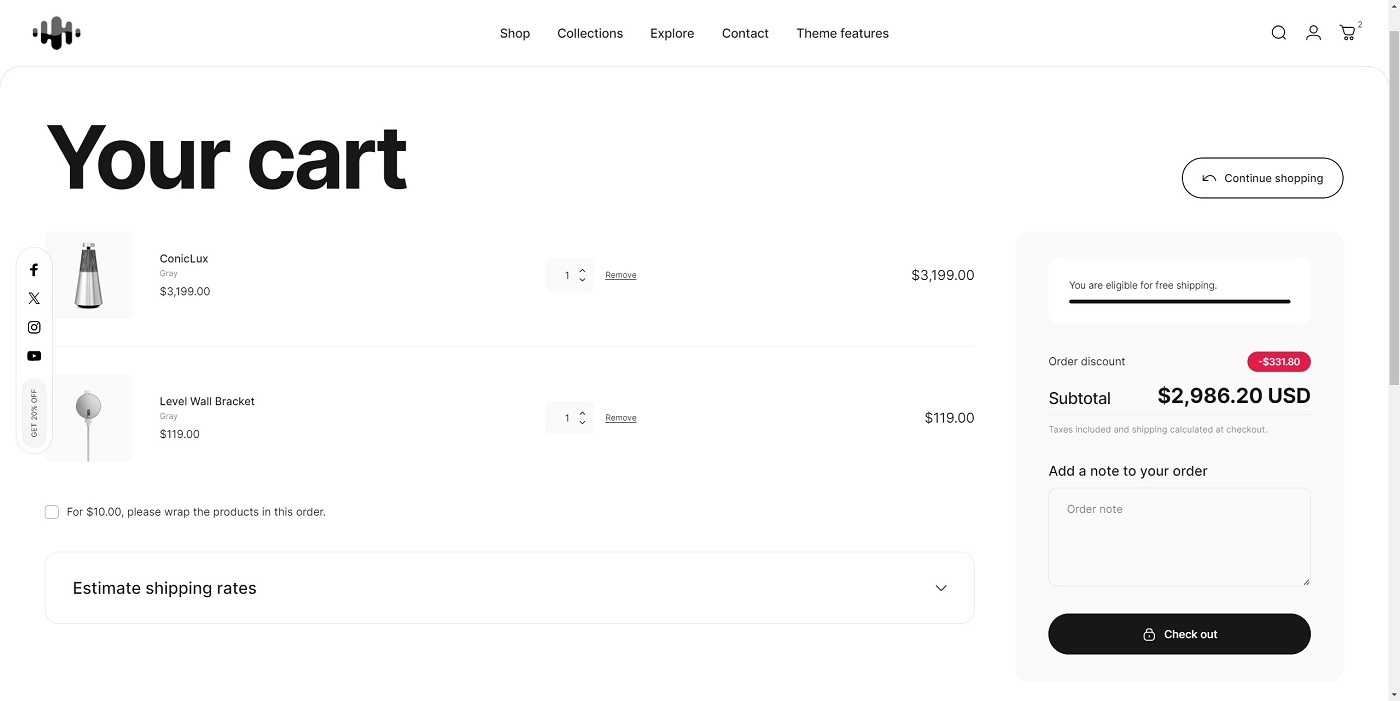
Task: Visit the X social icon
Action: click(x=34, y=297)
